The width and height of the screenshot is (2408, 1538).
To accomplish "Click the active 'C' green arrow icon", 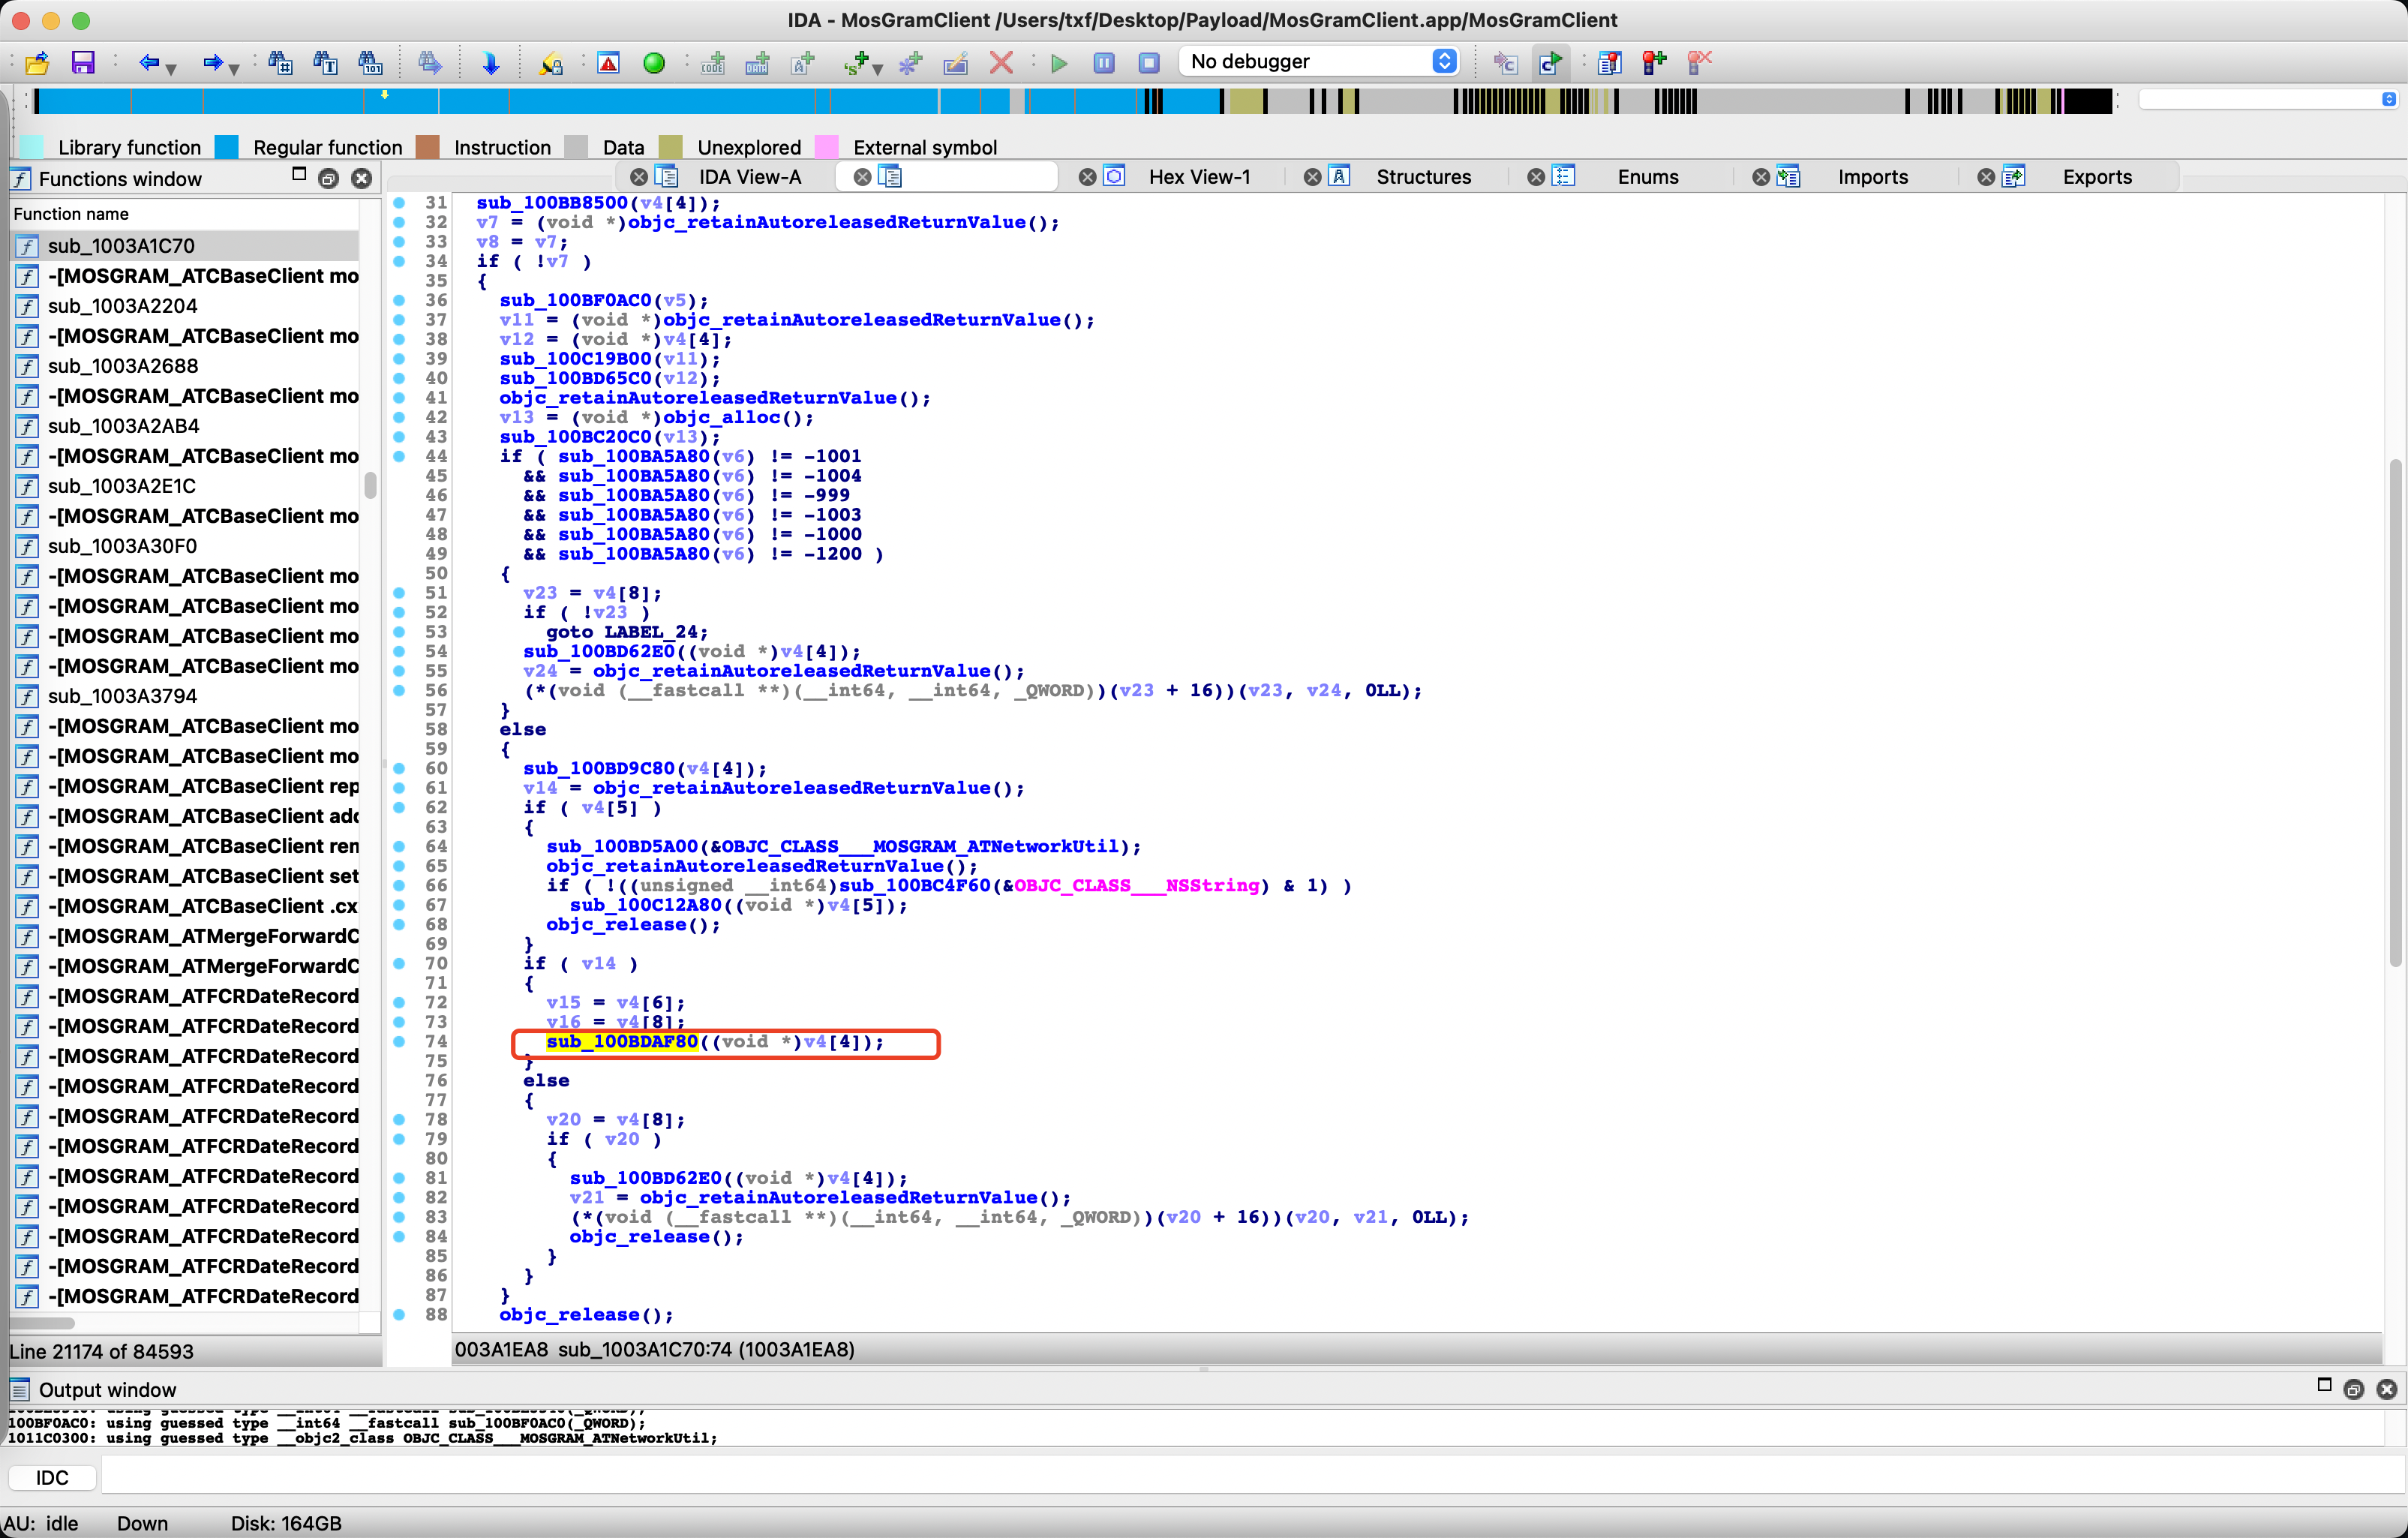I will (x=1550, y=63).
